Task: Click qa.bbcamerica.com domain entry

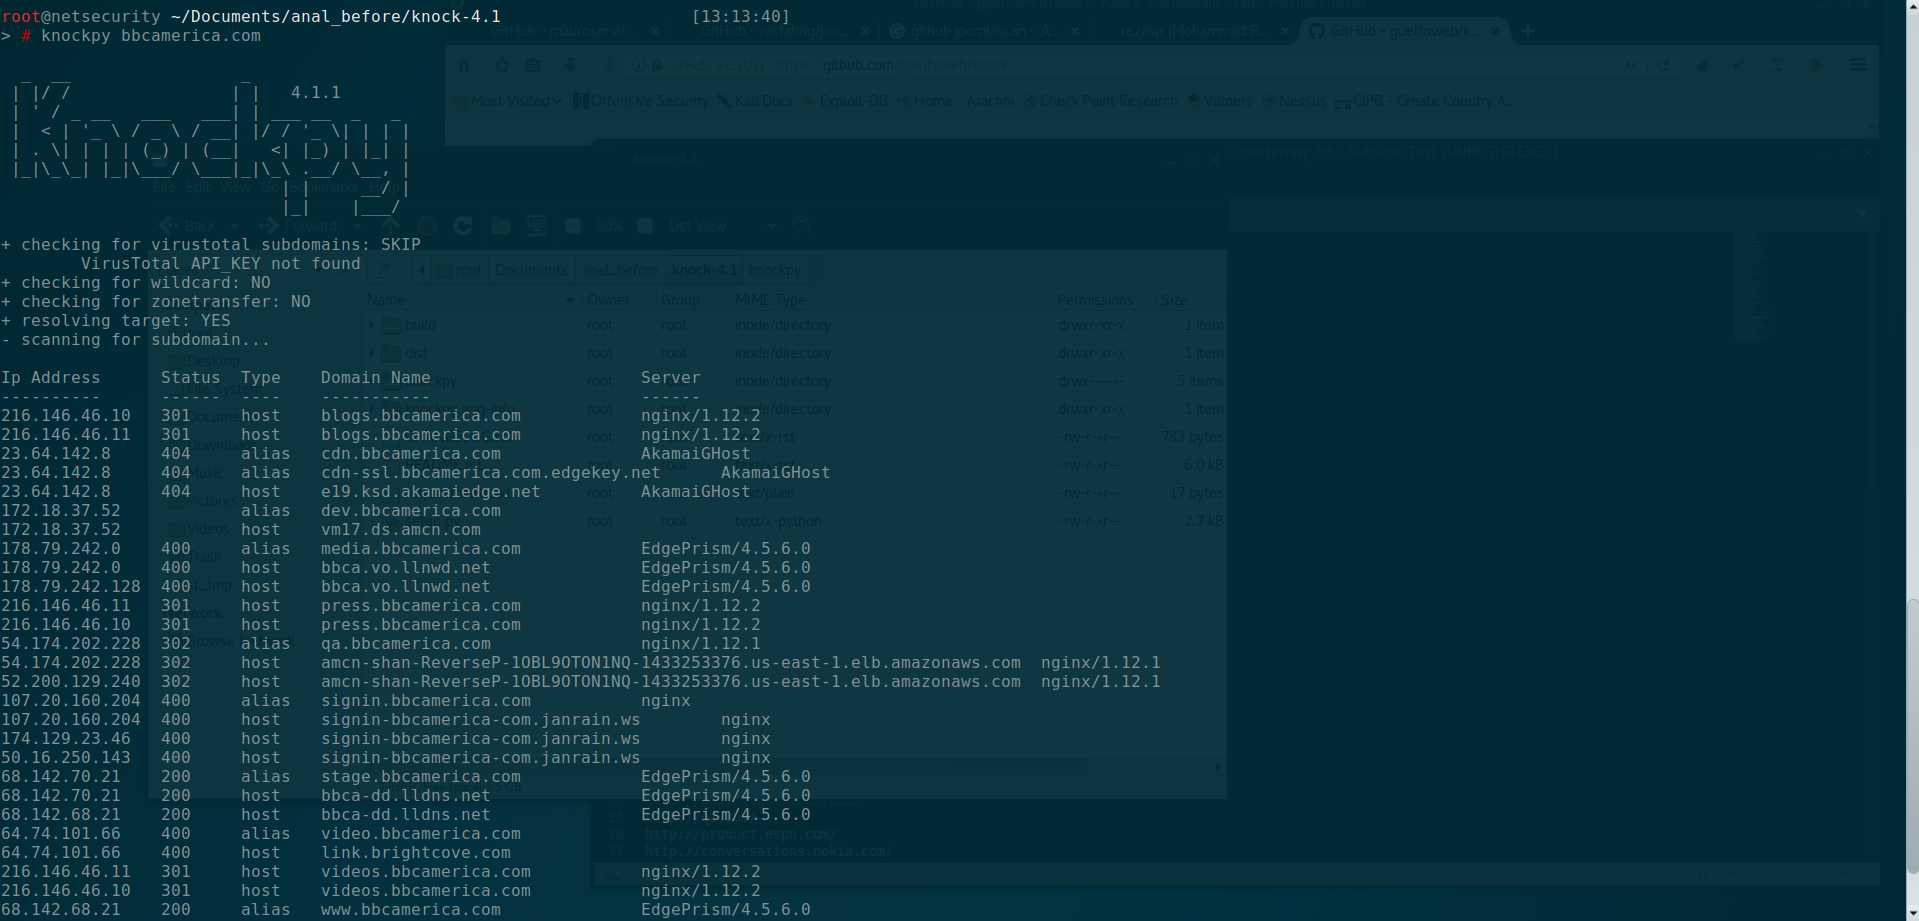Action: tap(406, 644)
